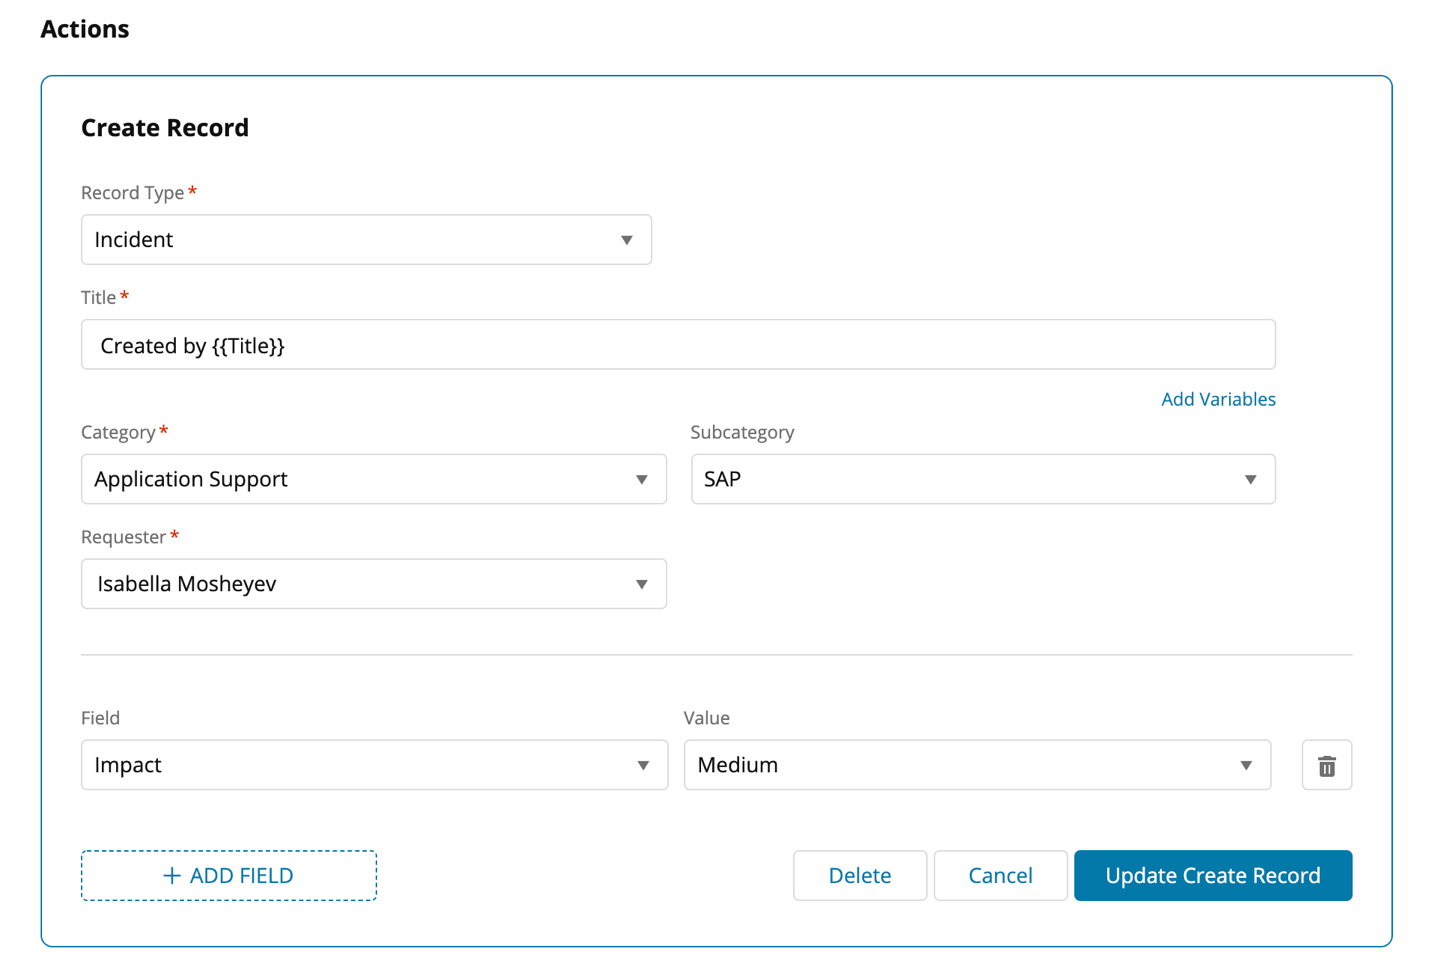
Task: Open the Value dropdown showing Medium
Action: [x=976, y=766]
